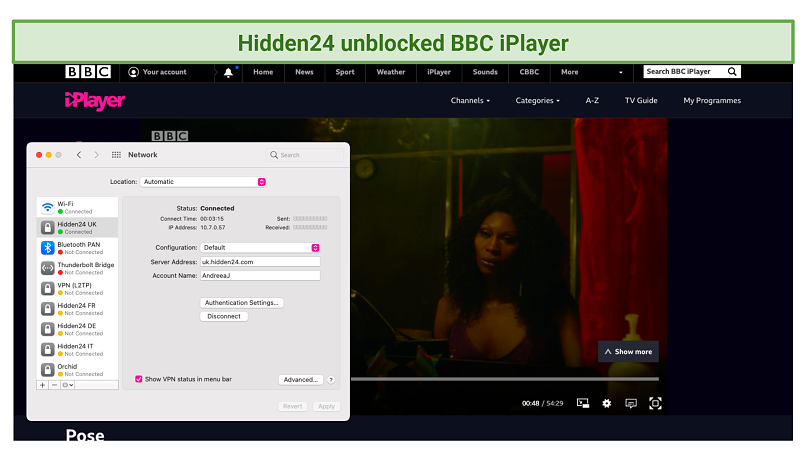Viewport: 806px width, 453px height.
Task: Click the Account Name field
Action: (260, 276)
